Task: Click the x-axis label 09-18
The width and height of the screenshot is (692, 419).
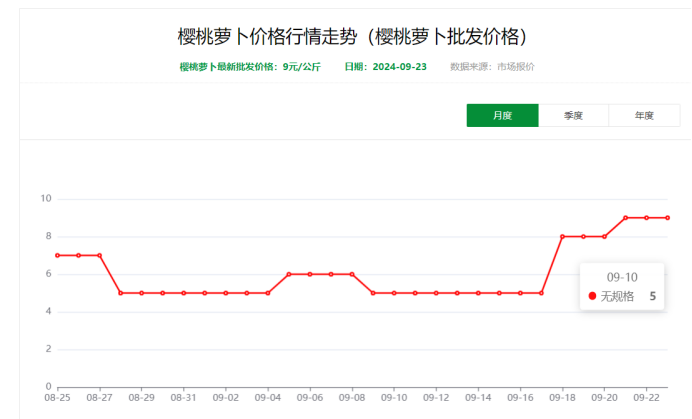Action: [x=562, y=398]
